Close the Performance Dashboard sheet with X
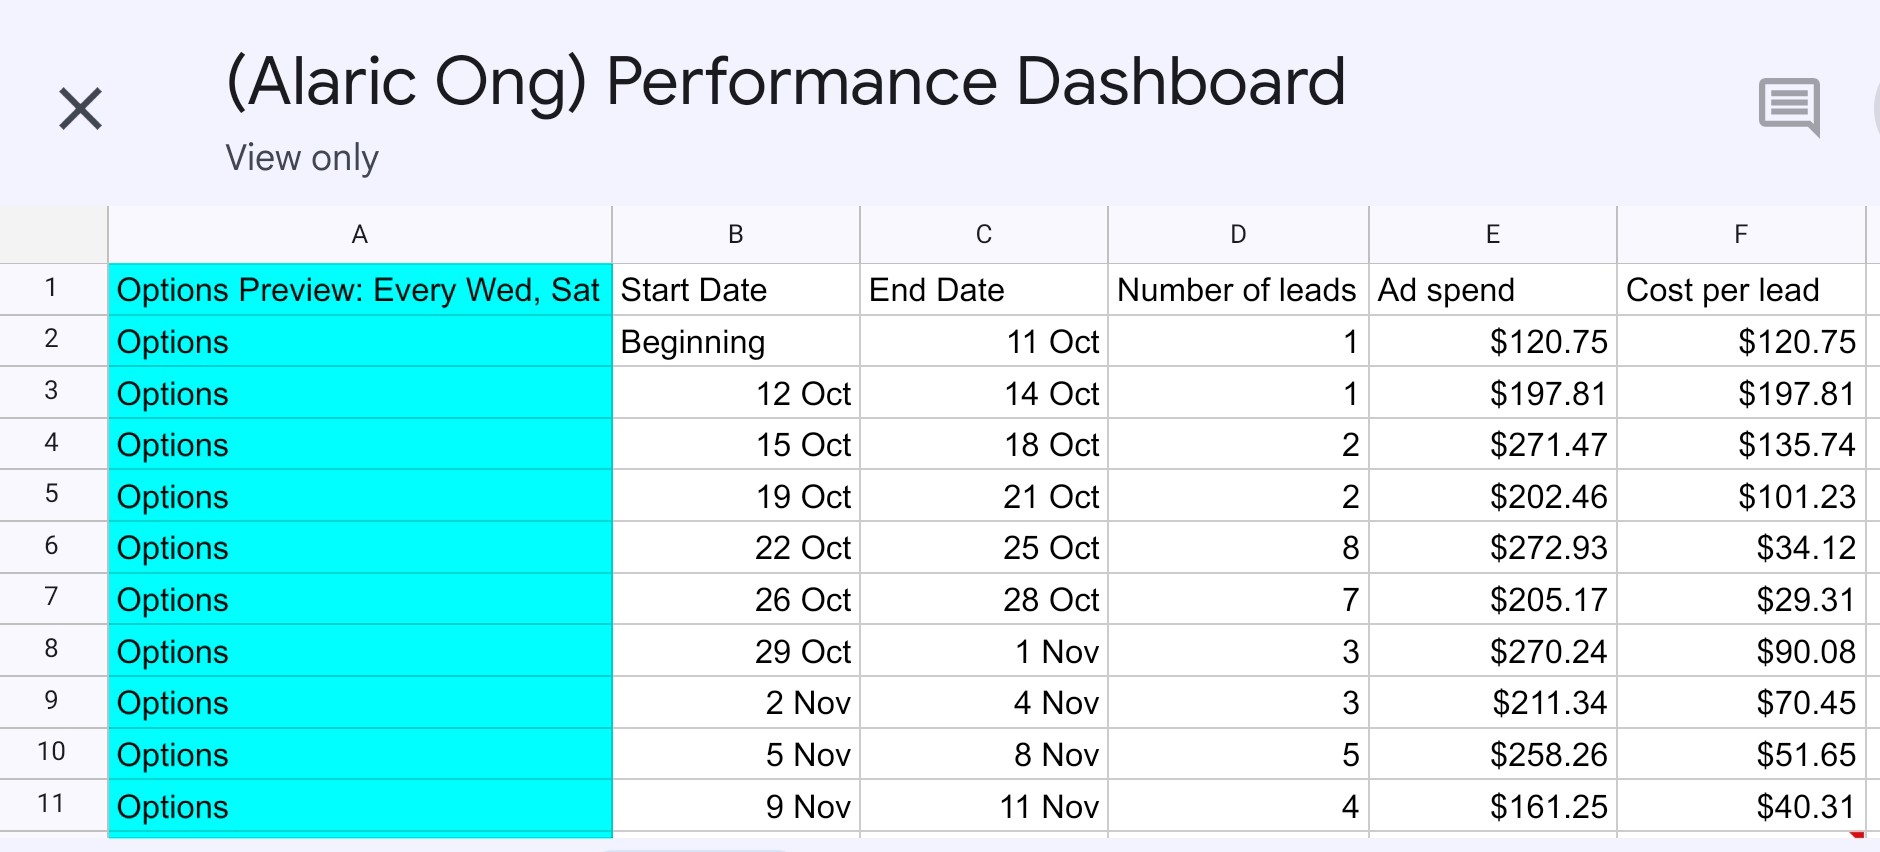The height and width of the screenshot is (852, 1880). pos(80,109)
